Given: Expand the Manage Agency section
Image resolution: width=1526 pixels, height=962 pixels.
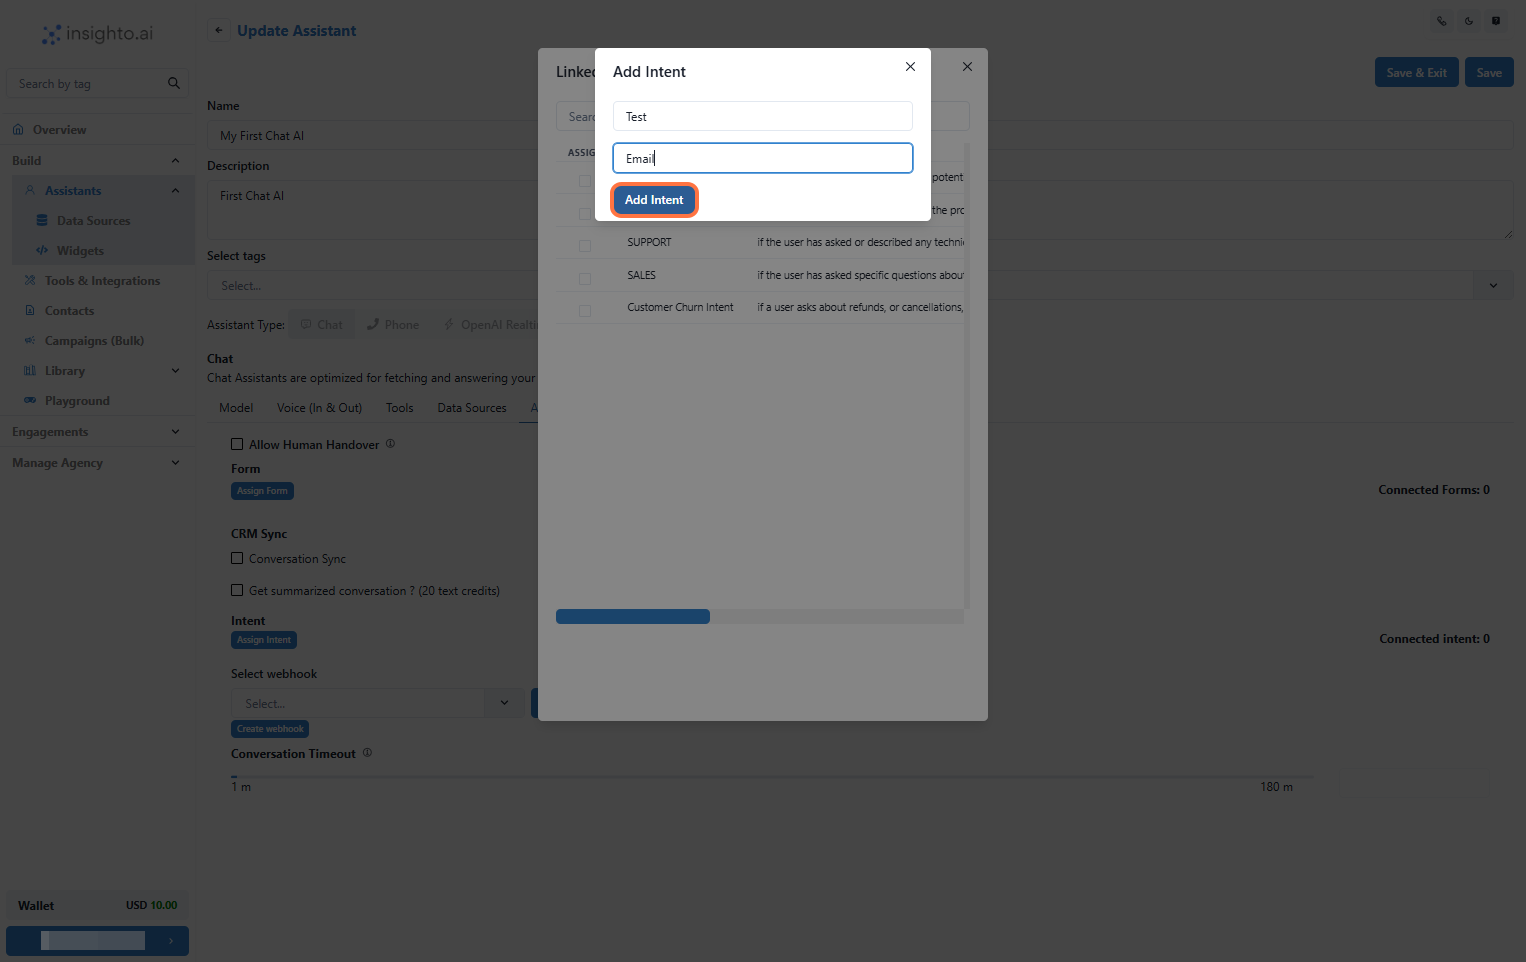Looking at the screenshot, I should tap(175, 463).
